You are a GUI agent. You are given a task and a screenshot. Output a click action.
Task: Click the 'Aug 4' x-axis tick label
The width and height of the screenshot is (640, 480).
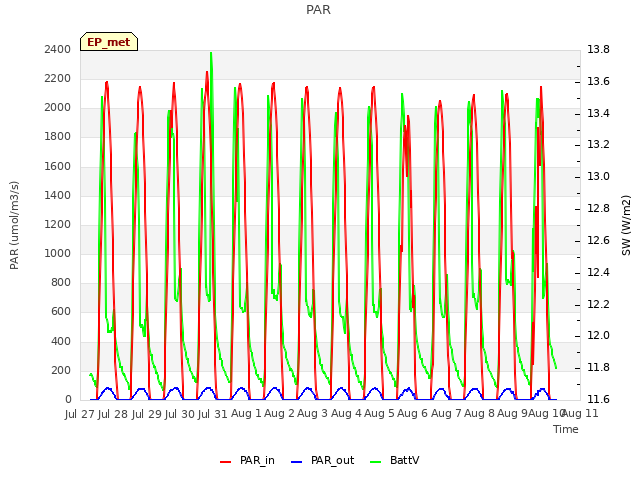point(346,413)
